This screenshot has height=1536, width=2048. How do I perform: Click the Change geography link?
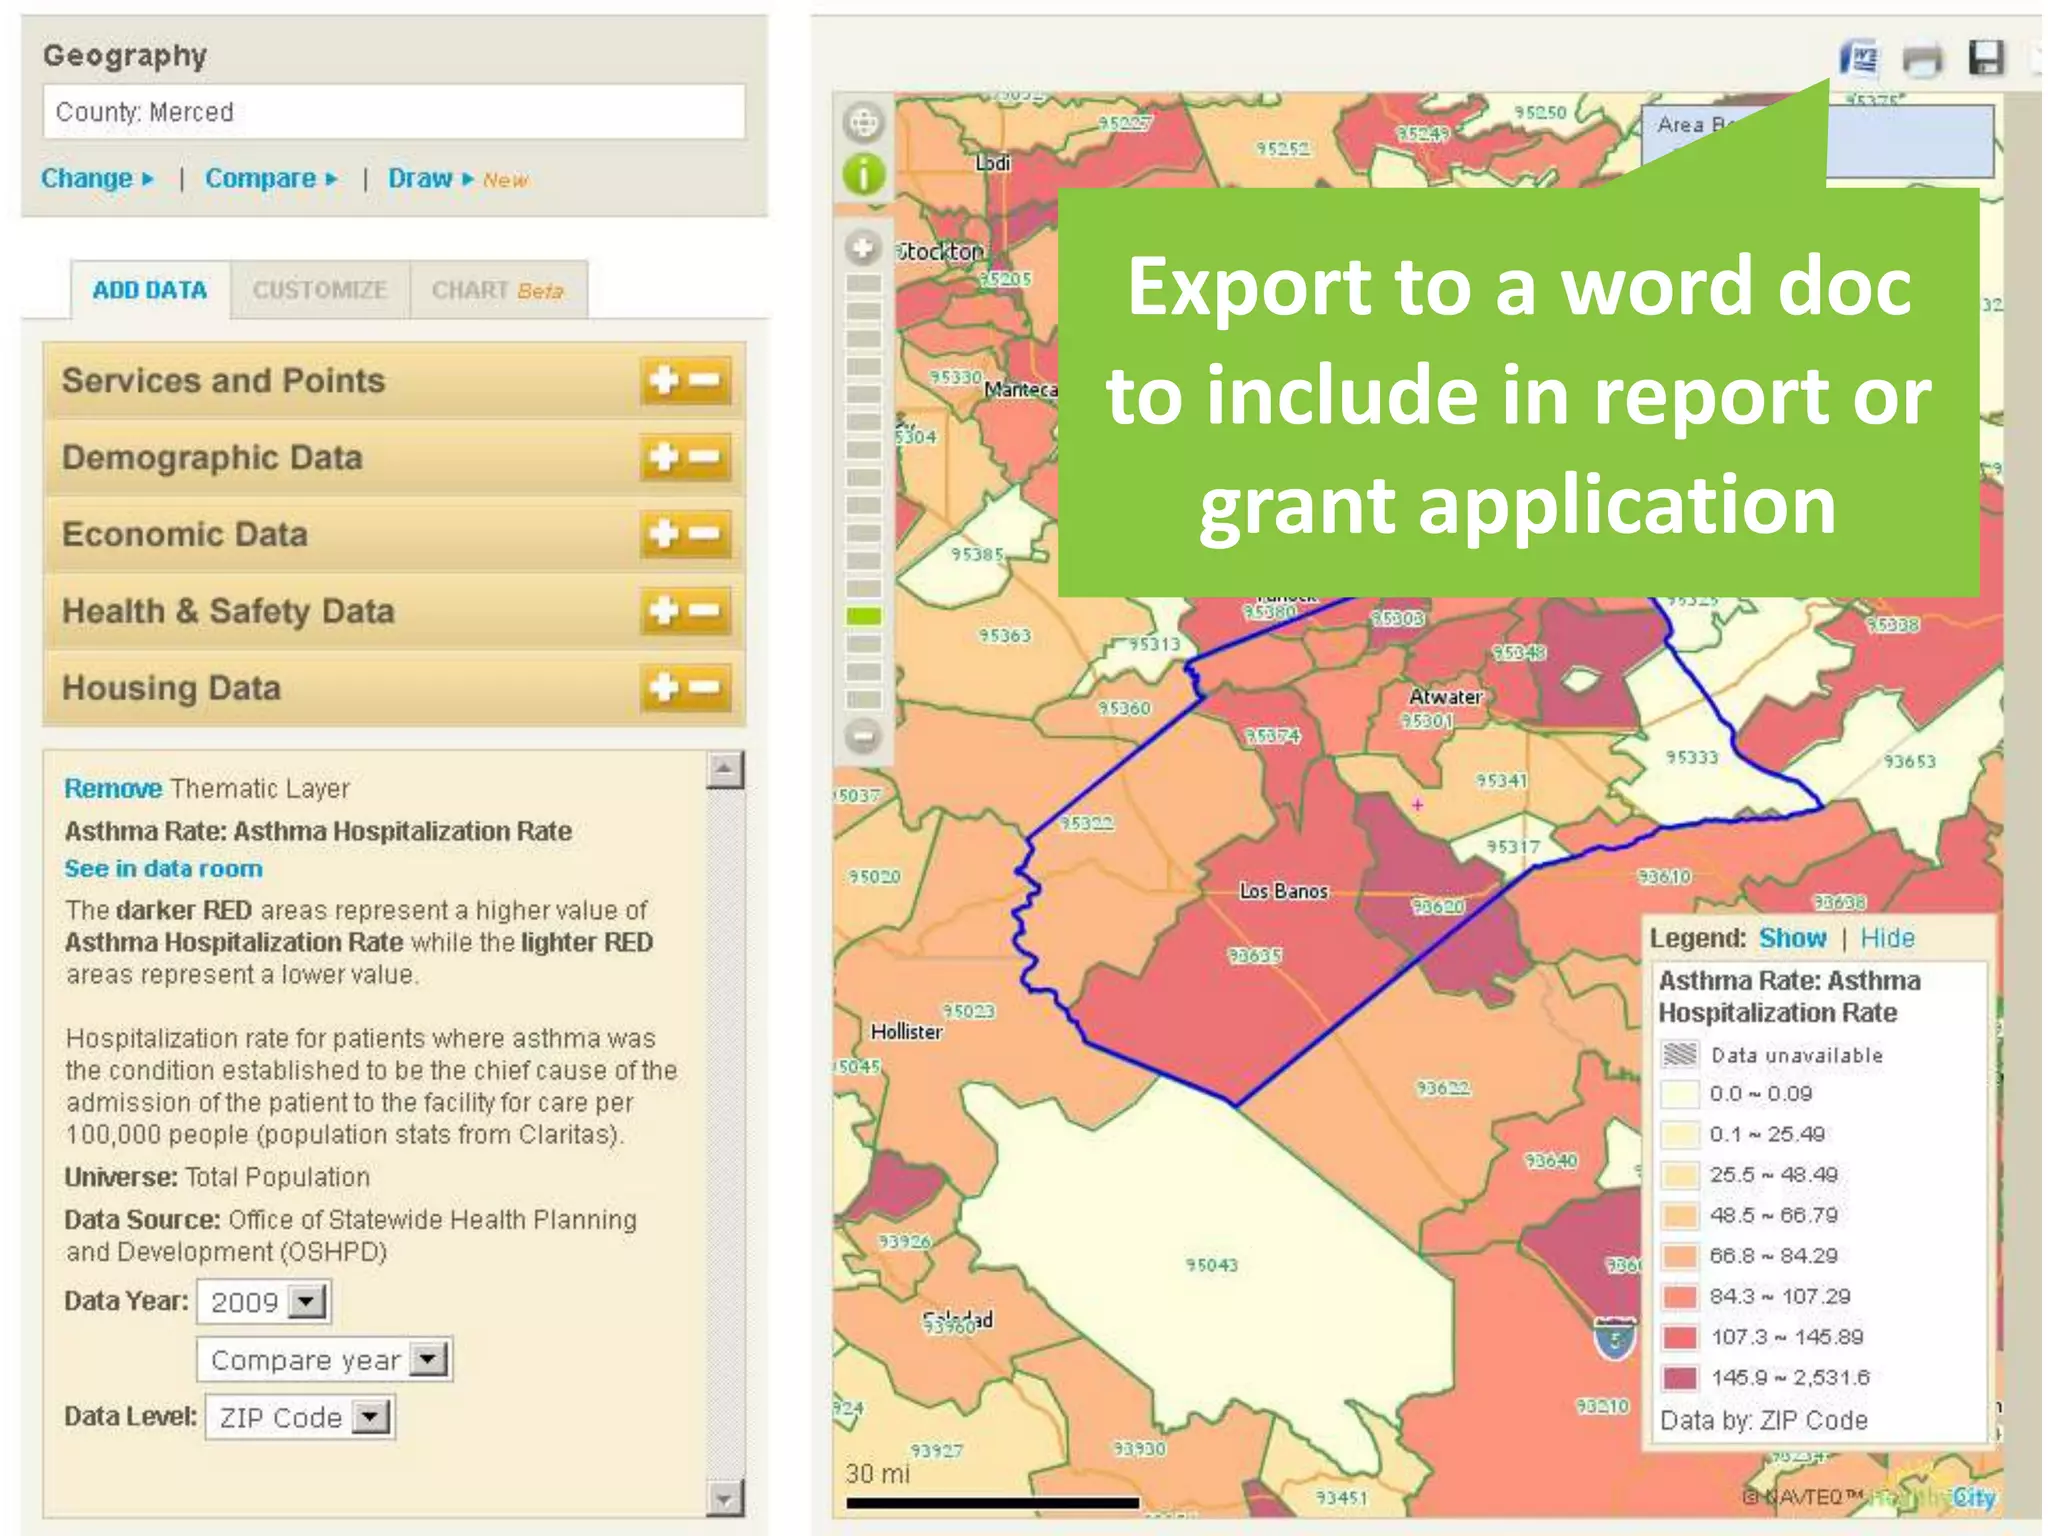97,178
